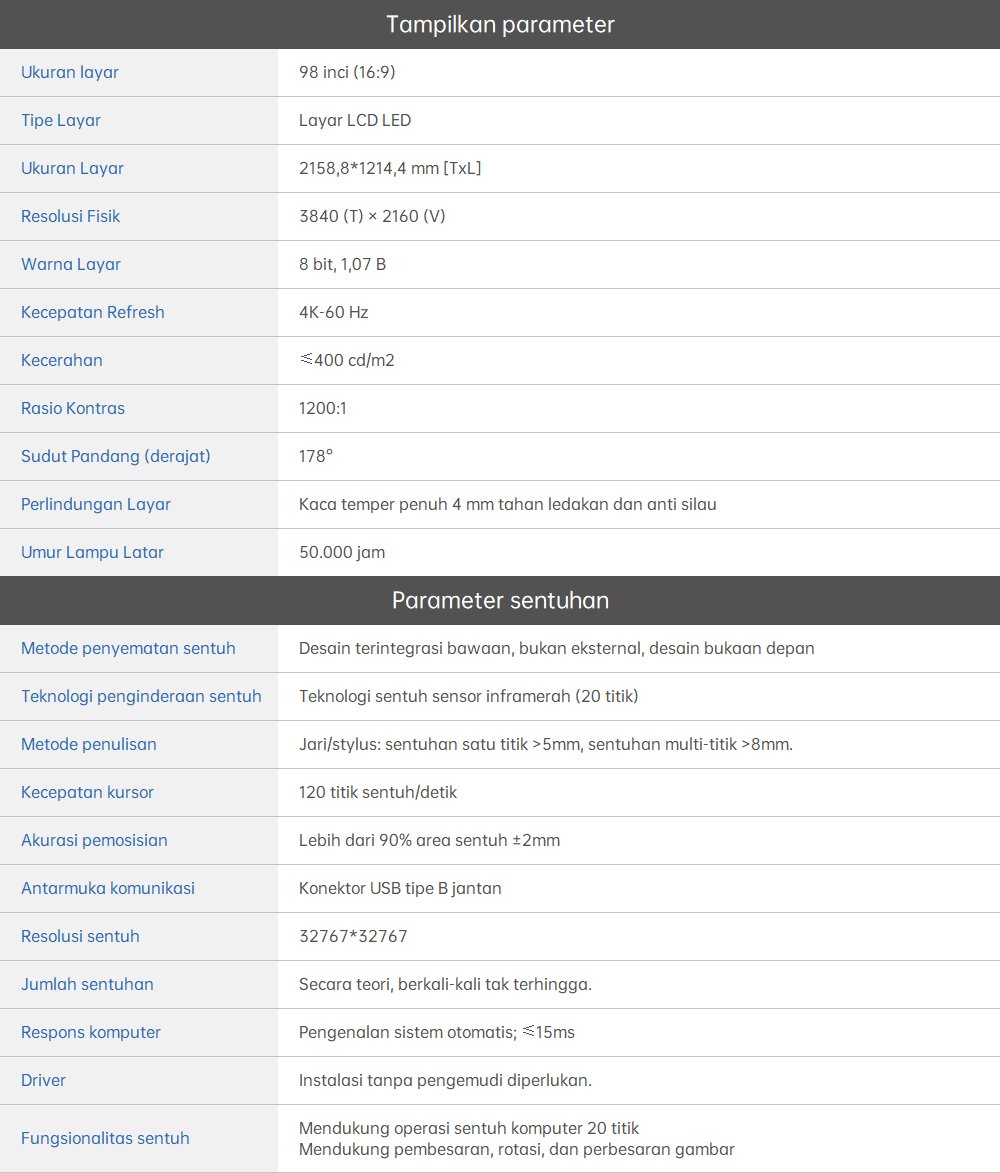Click the "Fungsionalitas sentuh" label
This screenshot has width=1000, height=1173.
pyautogui.click(x=105, y=1138)
